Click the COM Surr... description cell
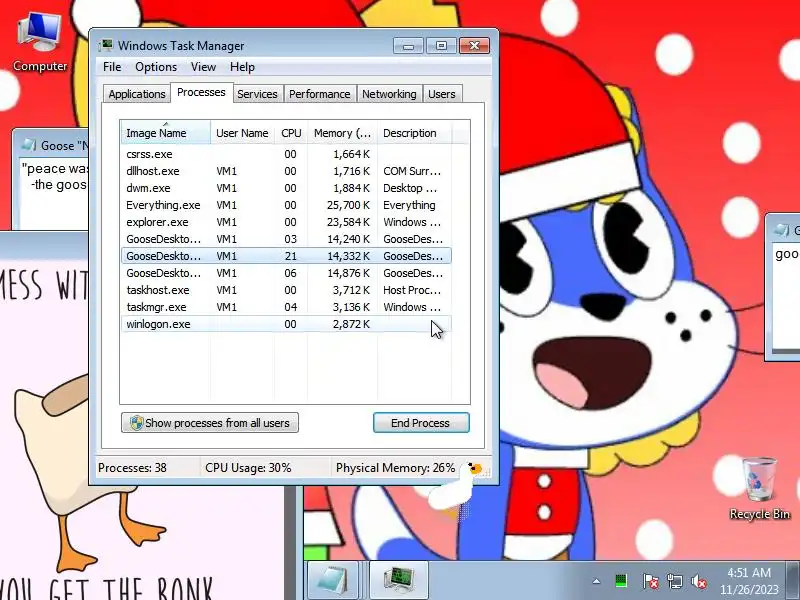Screen dimensions: 800x600 click(x=412, y=171)
